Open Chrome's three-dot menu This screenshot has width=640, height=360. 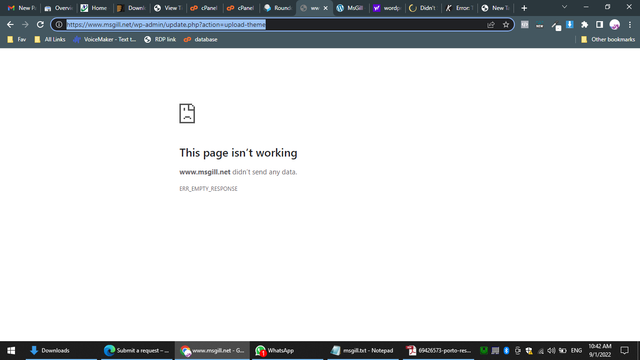point(630,24)
